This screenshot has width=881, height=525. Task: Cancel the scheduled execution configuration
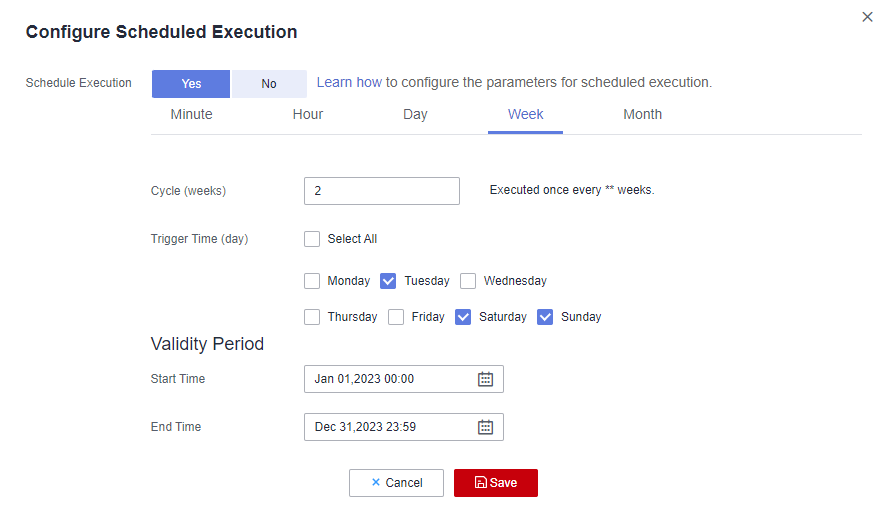396,483
